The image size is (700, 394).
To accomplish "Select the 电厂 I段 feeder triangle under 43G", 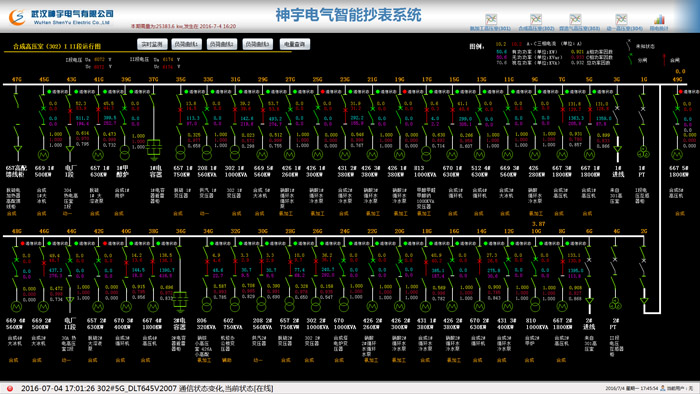I will point(70,149).
